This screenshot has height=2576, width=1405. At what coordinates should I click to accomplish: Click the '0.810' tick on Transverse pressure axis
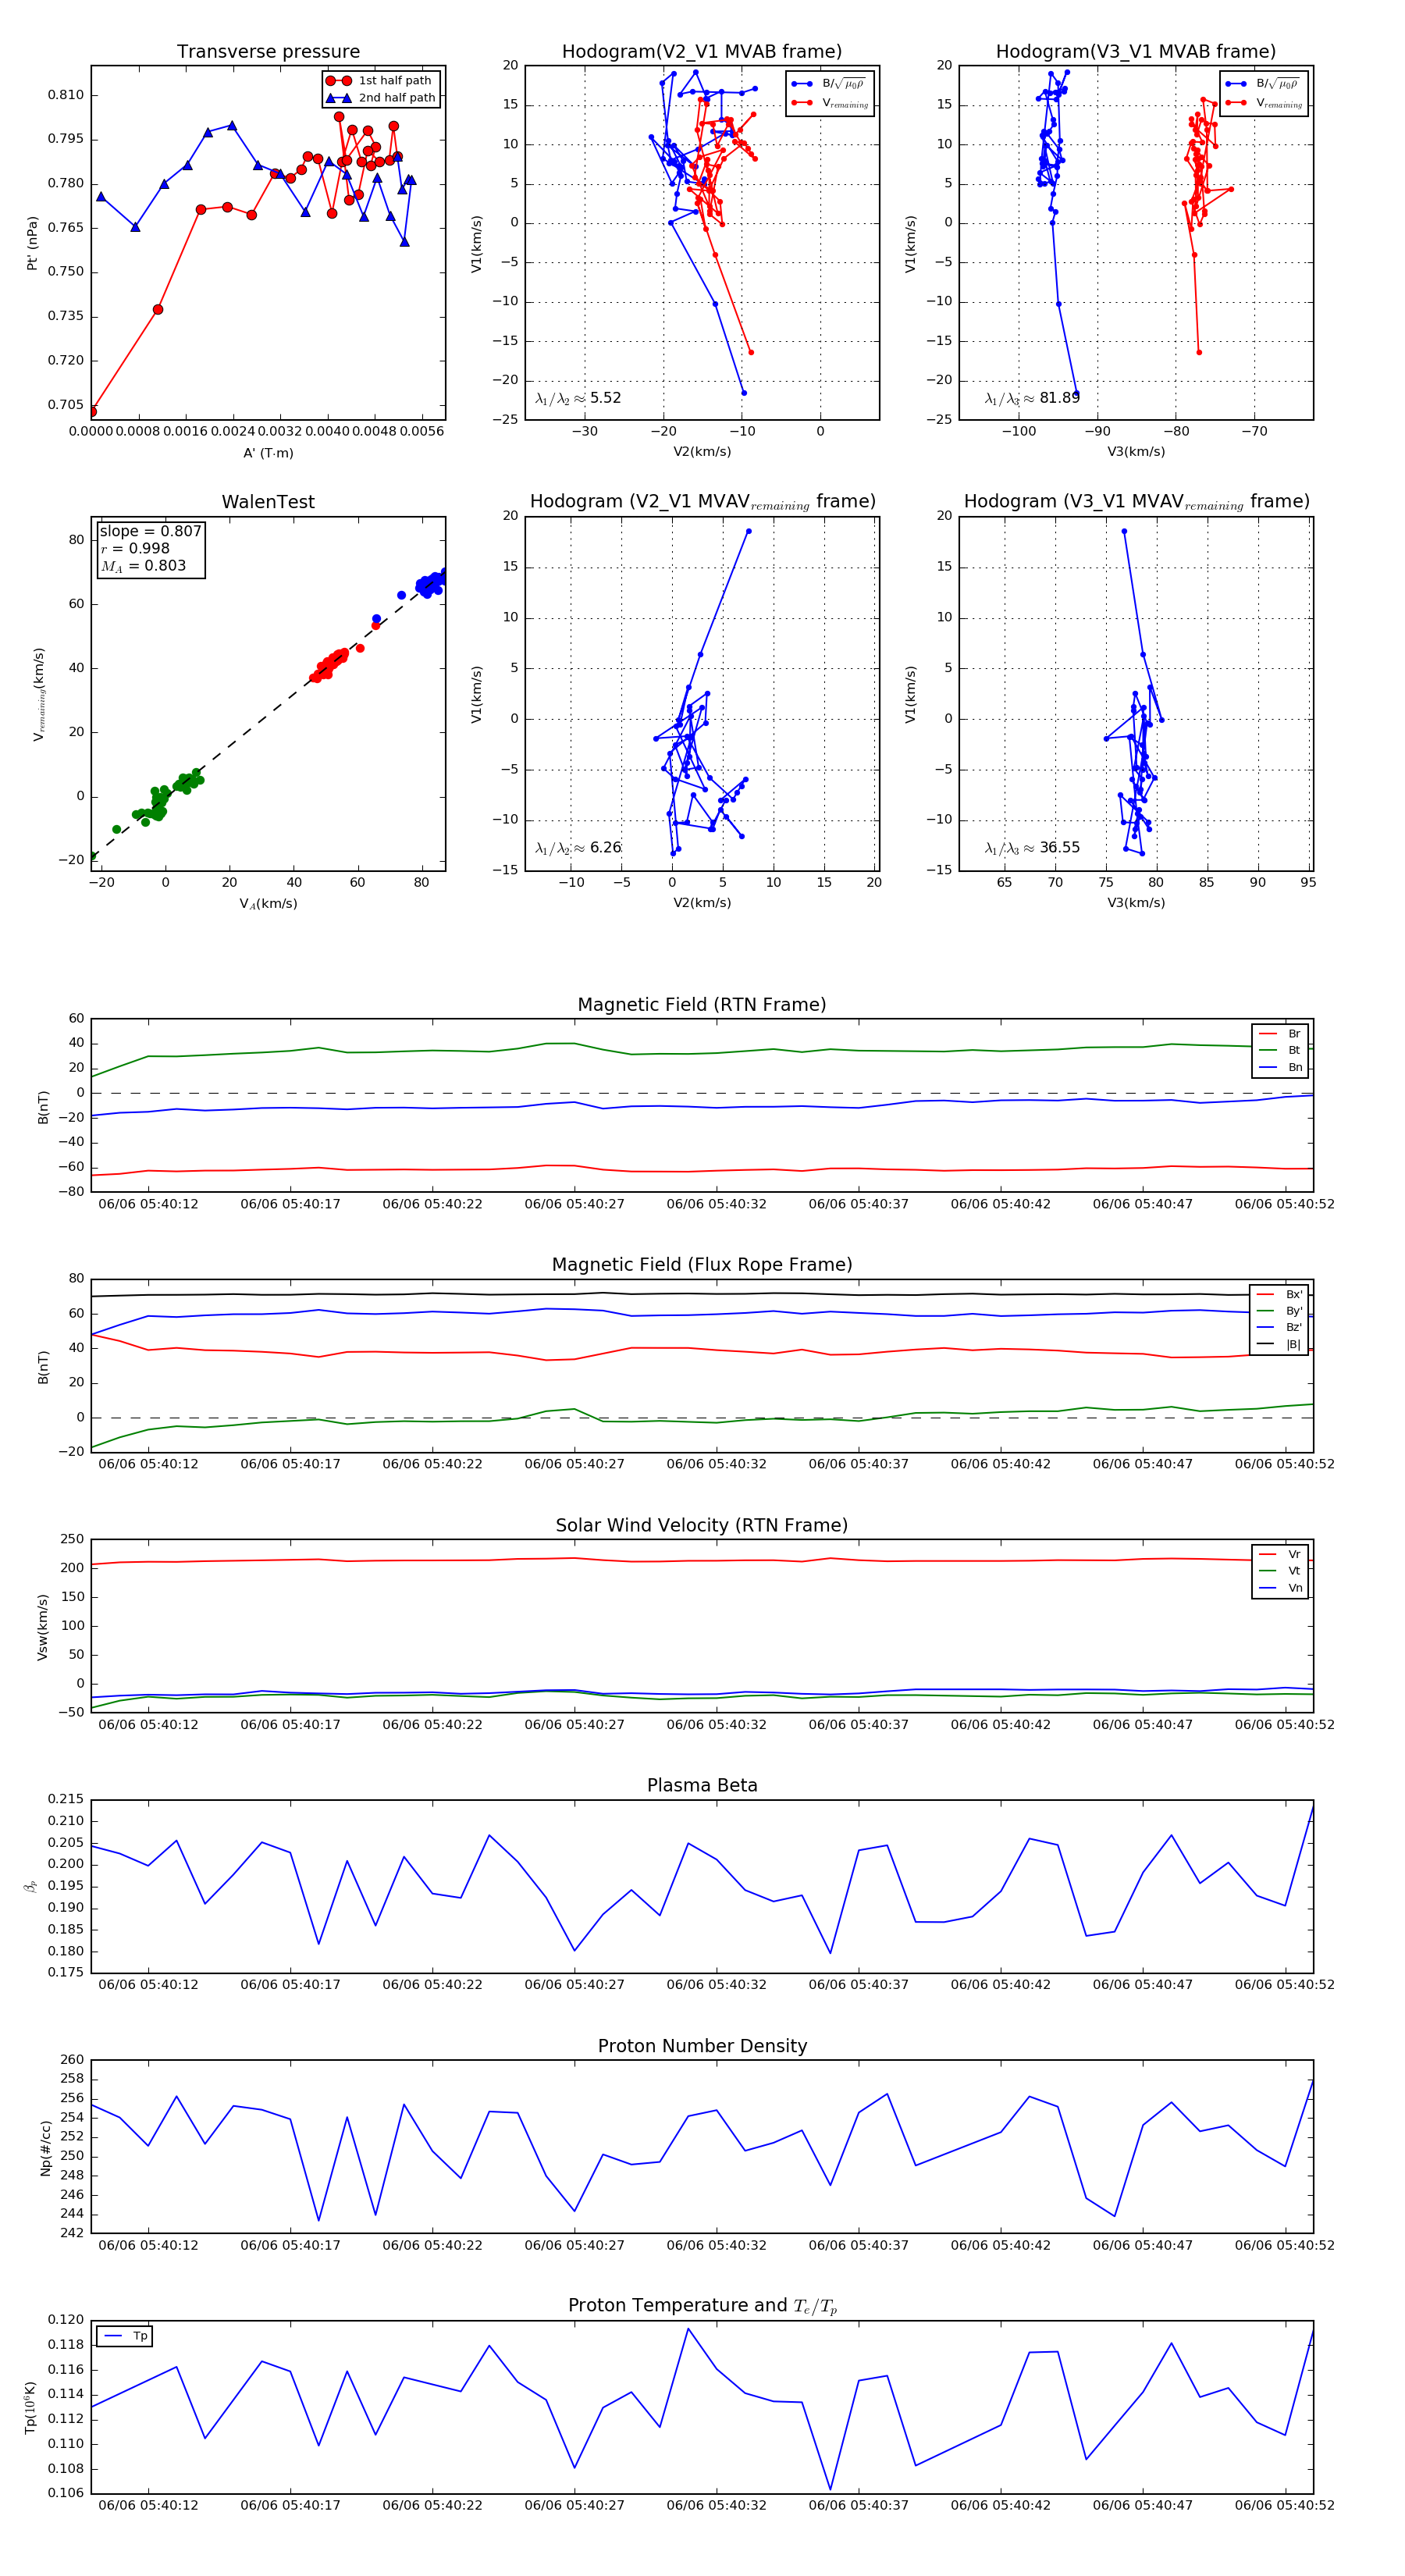click(66, 95)
